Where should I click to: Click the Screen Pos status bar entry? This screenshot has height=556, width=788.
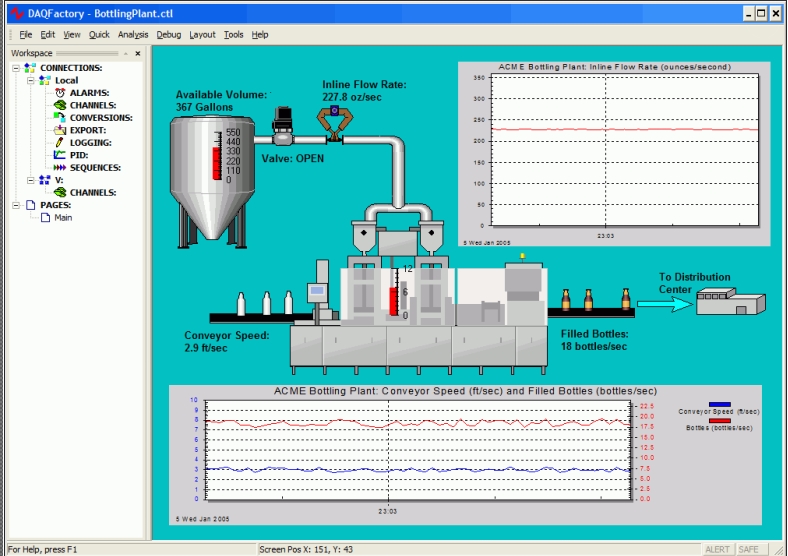coord(306,549)
